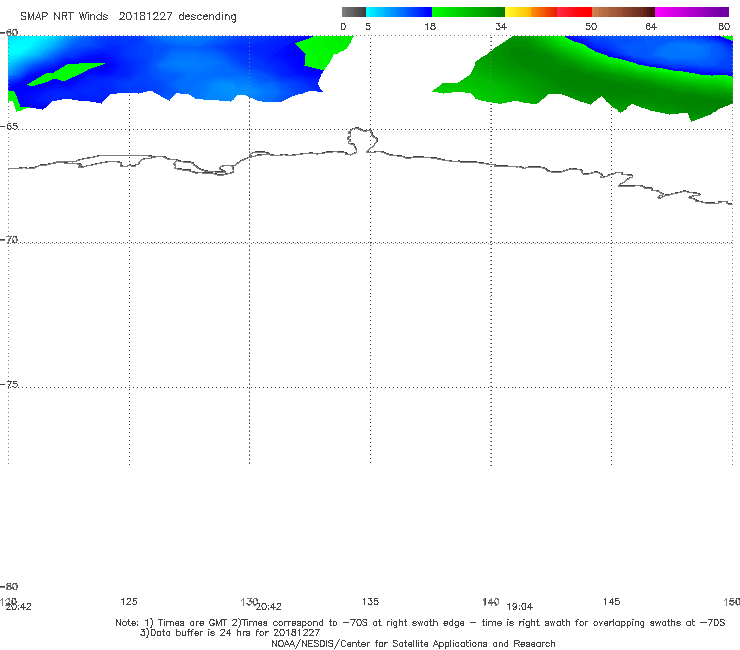
Task: Click the swath time '19:04'
Action: 520,607
